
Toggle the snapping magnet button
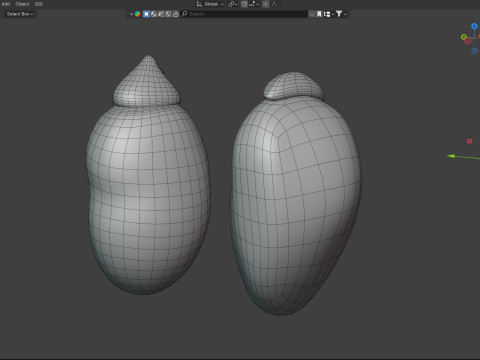pyautogui.click(x=244, y=4)
